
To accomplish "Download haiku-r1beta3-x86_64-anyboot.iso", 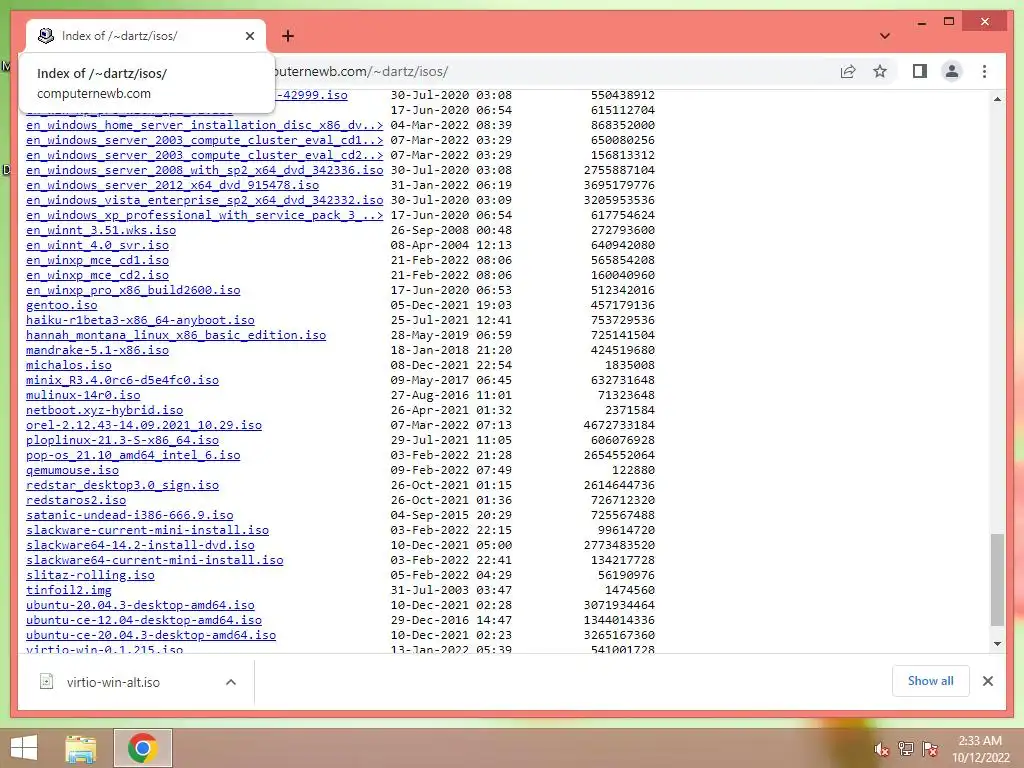I will (x=140, y=320).
